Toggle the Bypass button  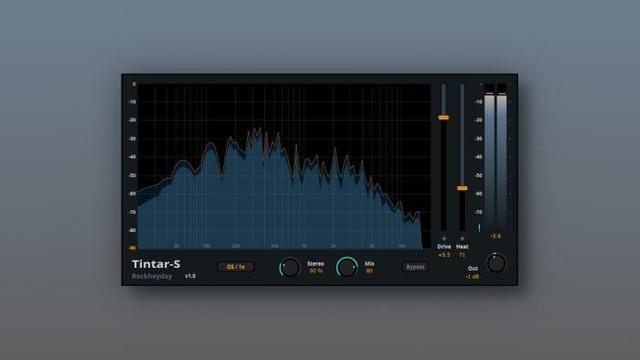coord(415,267)
